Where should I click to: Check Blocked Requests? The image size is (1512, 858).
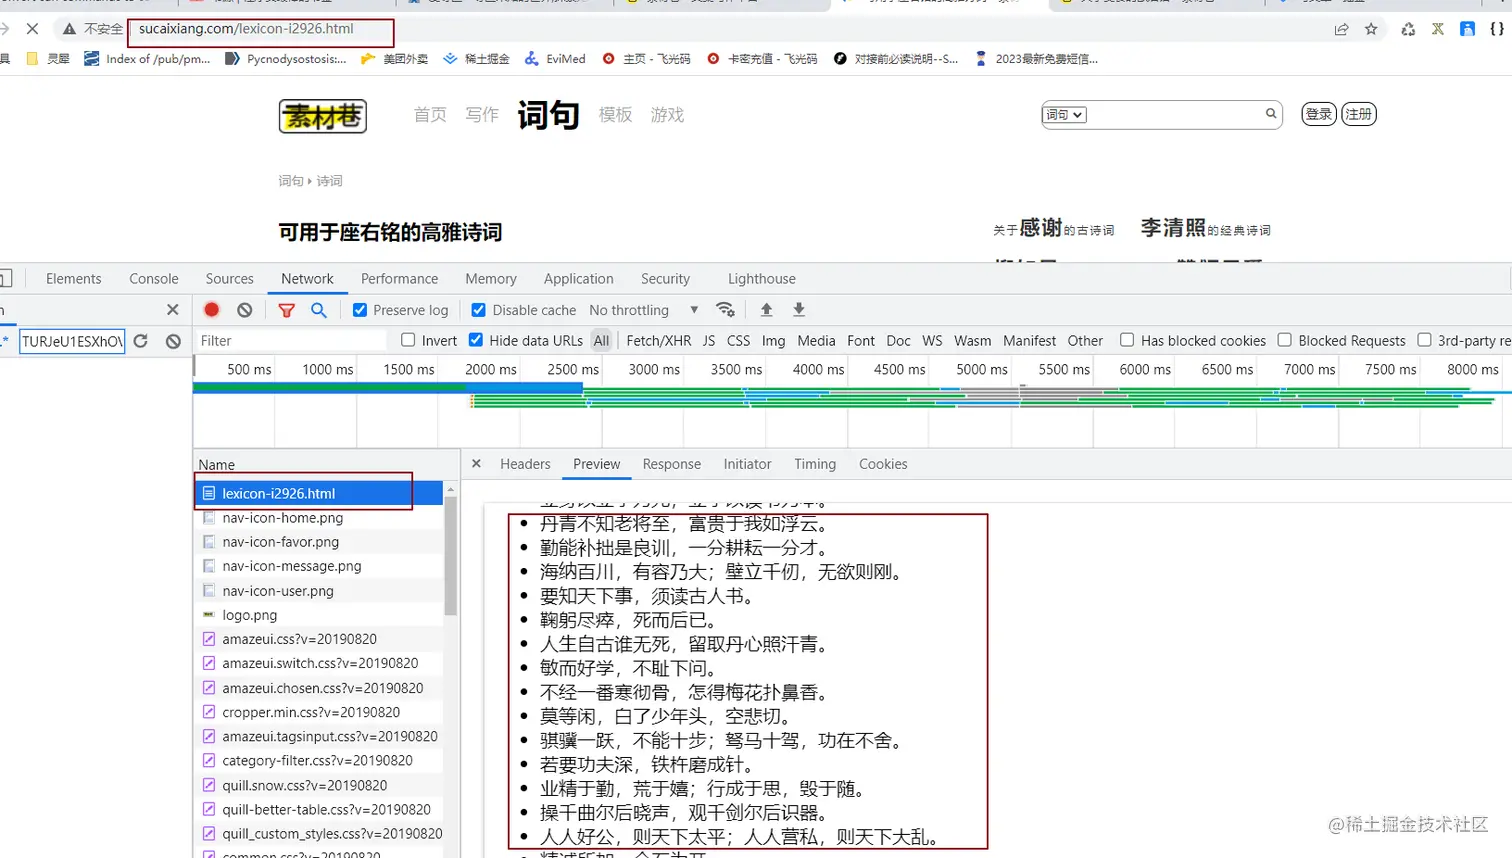(x=1285, y=340)
